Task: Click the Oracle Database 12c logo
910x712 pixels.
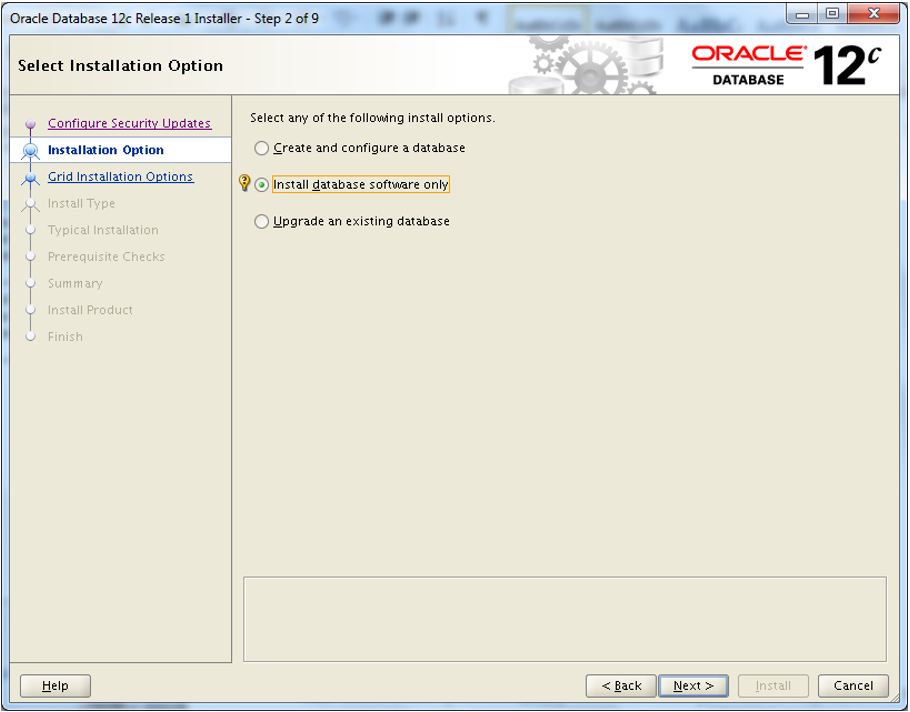Action: 786,66
